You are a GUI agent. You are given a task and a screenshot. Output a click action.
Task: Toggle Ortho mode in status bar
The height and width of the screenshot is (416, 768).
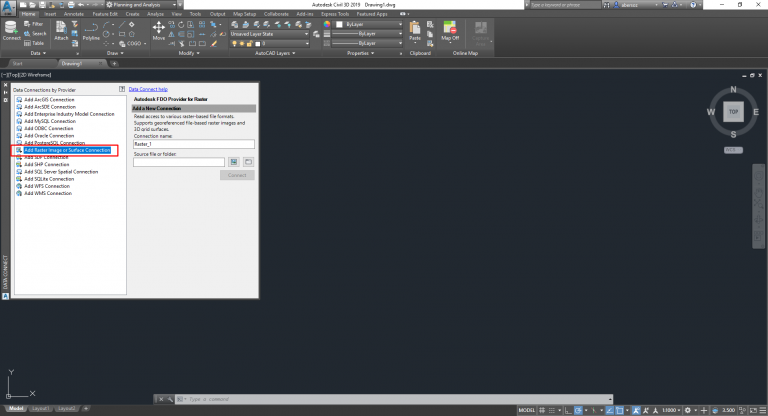pos(568,410)
